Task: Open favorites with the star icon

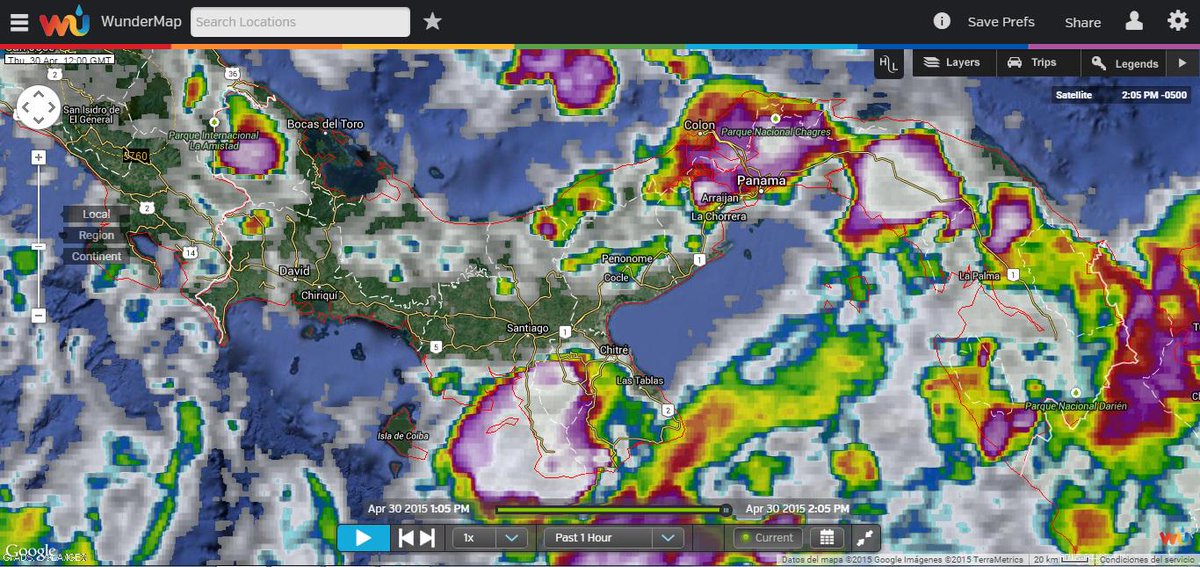Action: point(432,21)
